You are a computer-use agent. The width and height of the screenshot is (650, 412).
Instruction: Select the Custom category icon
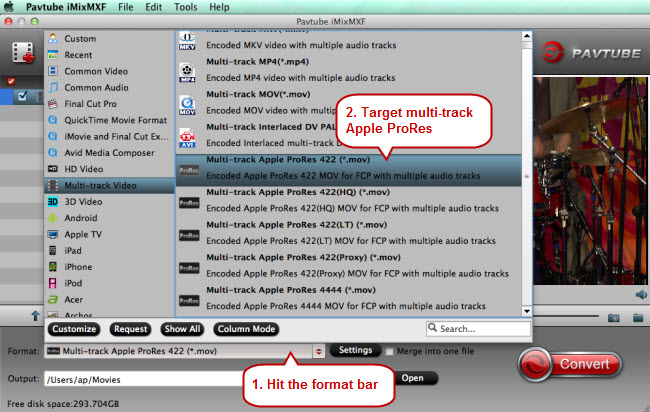[x=53, y=38]
